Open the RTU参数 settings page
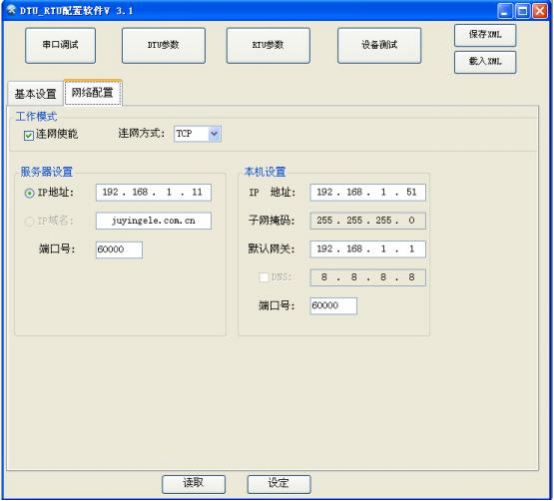This screenshot has height=501, width=554. point(268,45)
